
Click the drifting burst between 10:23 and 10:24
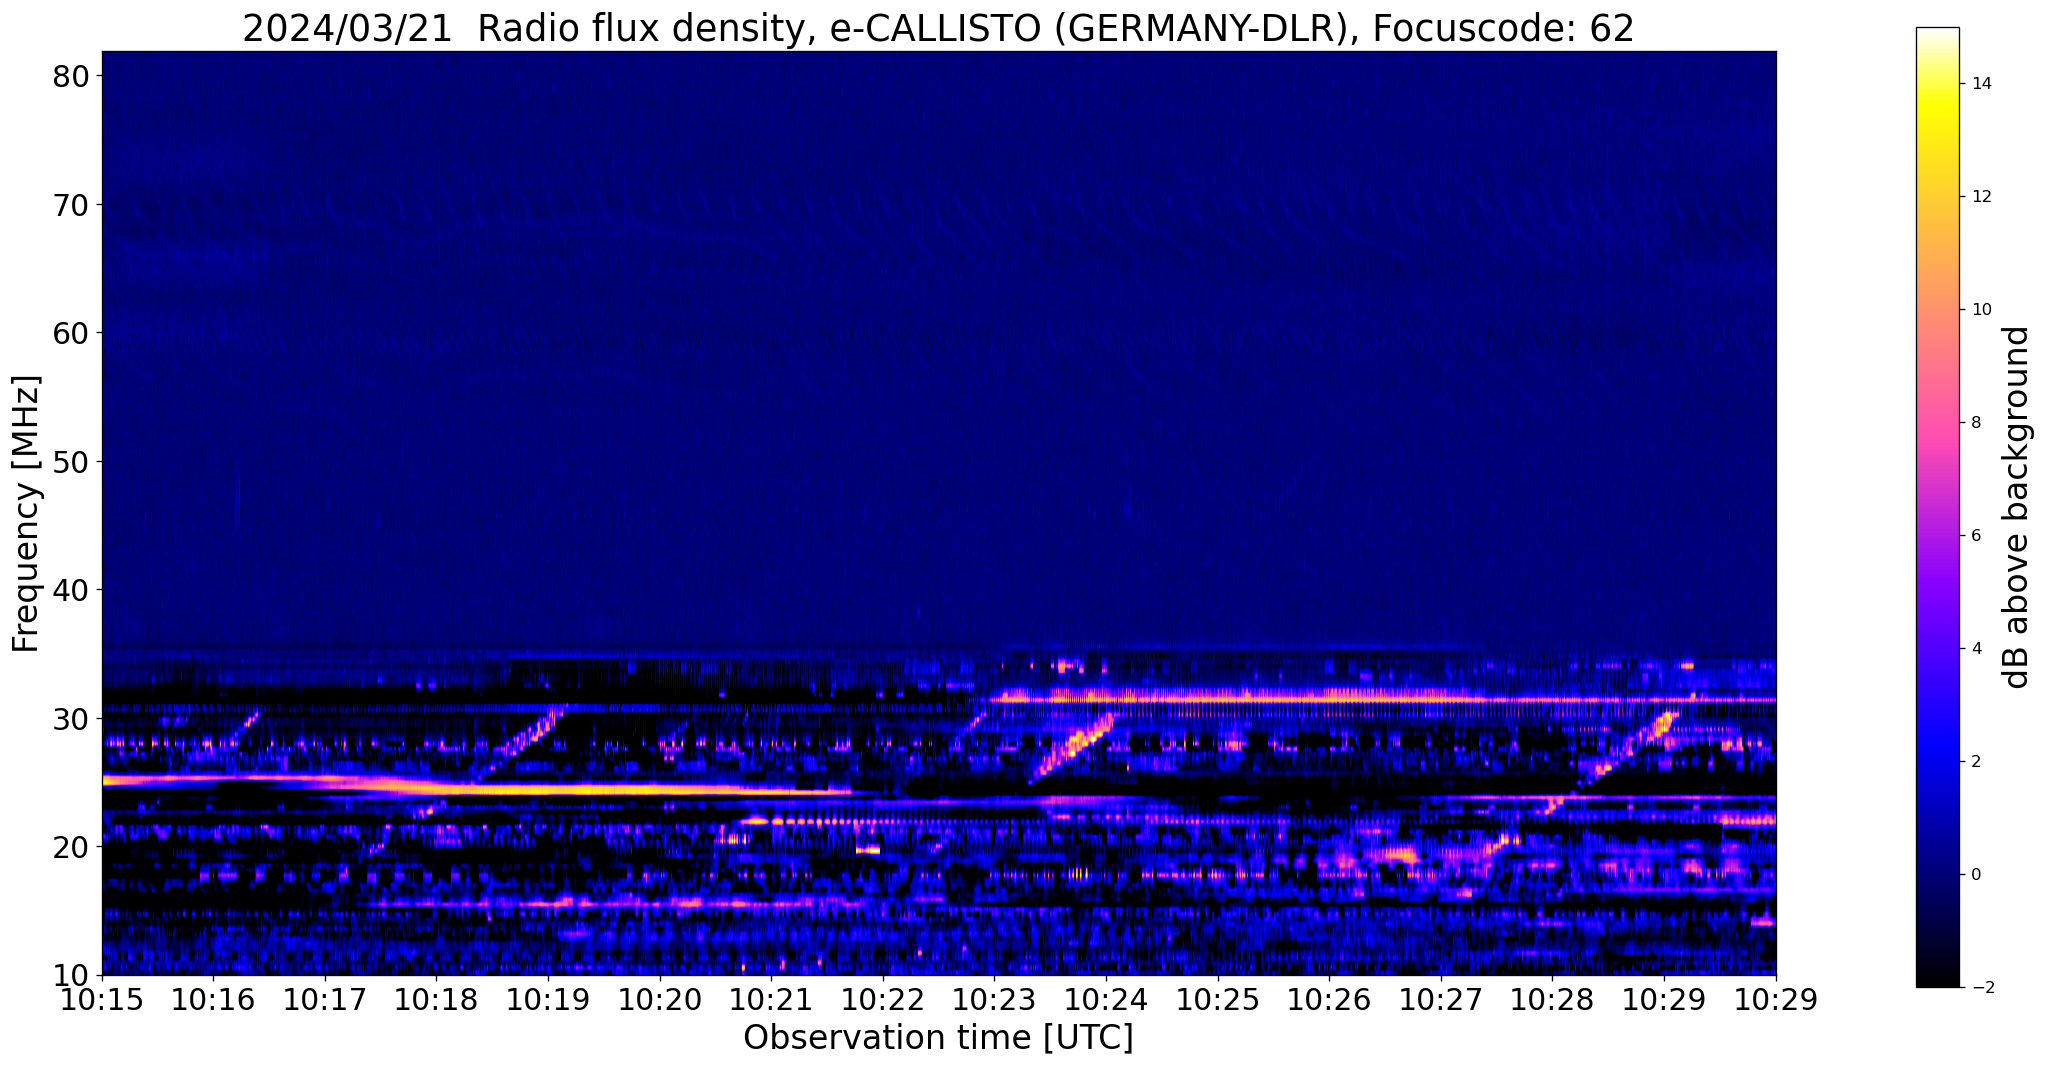tap(1071, 747)
